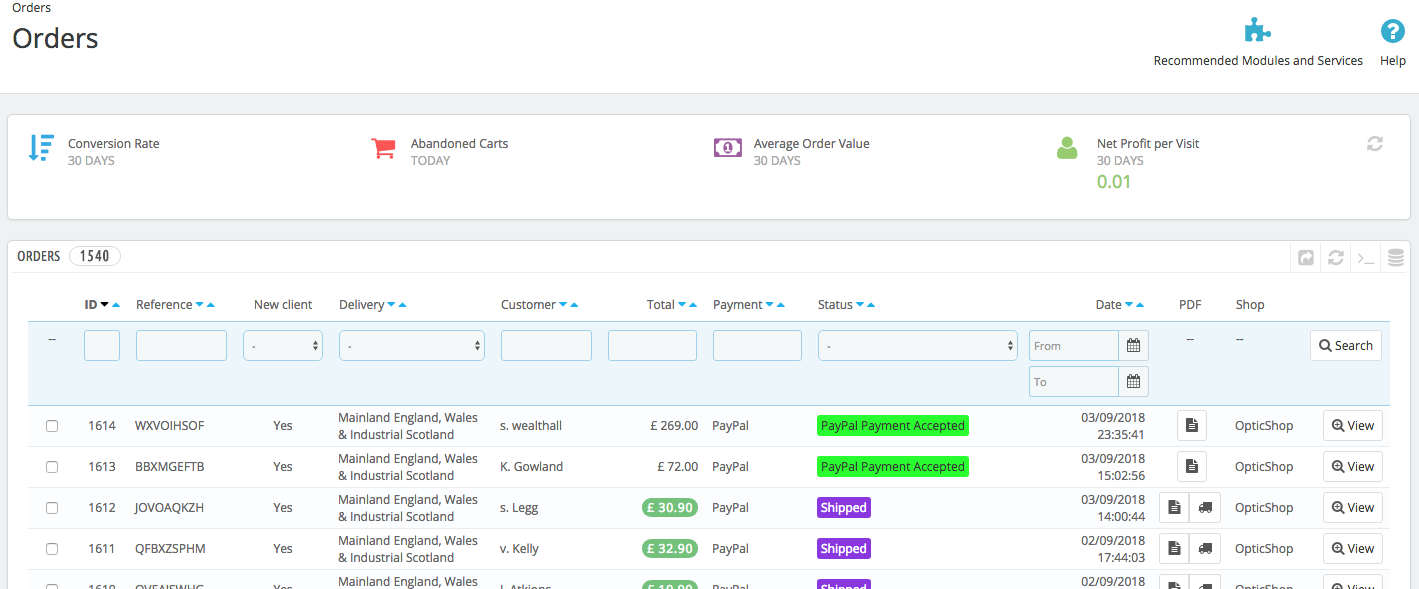Sort Reference column ascending
The height and width of the screenshot is (589, 1419).
click(210, 305)
